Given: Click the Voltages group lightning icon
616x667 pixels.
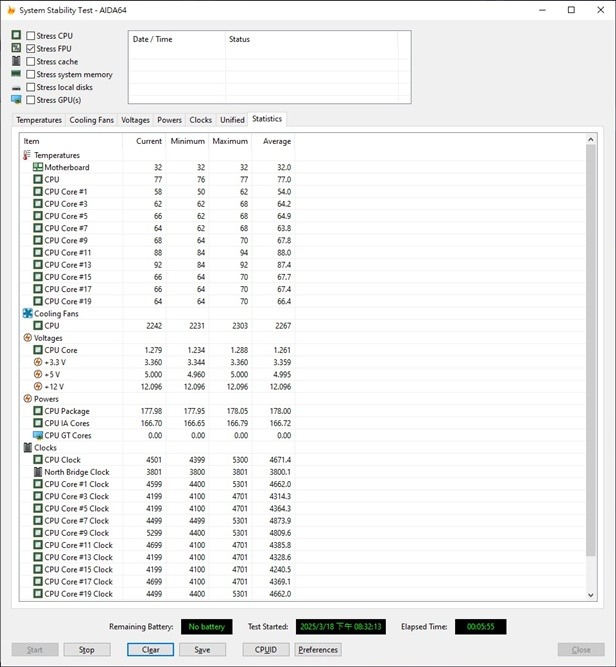Looking at the screenshot, I should tap(28, 338).
